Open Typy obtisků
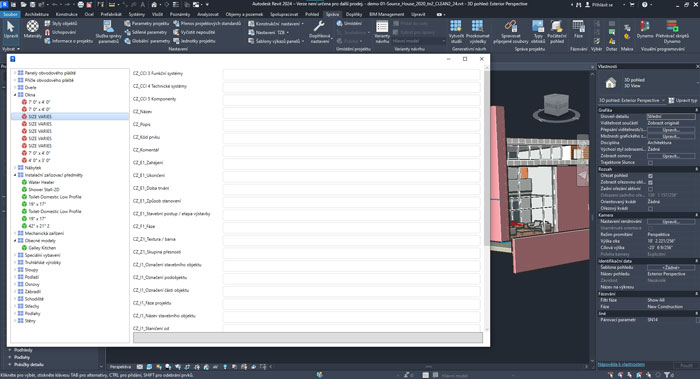700x379 pixels. [x=538, y=32]
